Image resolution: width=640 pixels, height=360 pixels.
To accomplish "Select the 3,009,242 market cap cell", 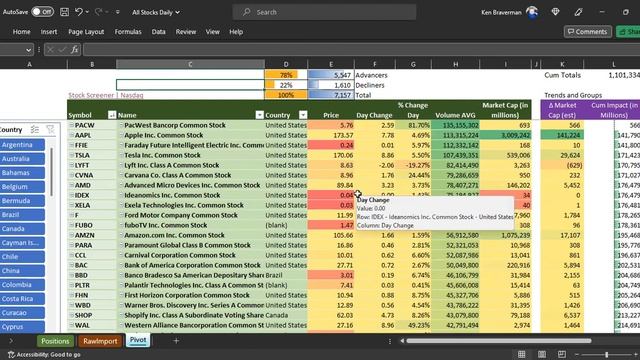I will [x=505, y=135].
